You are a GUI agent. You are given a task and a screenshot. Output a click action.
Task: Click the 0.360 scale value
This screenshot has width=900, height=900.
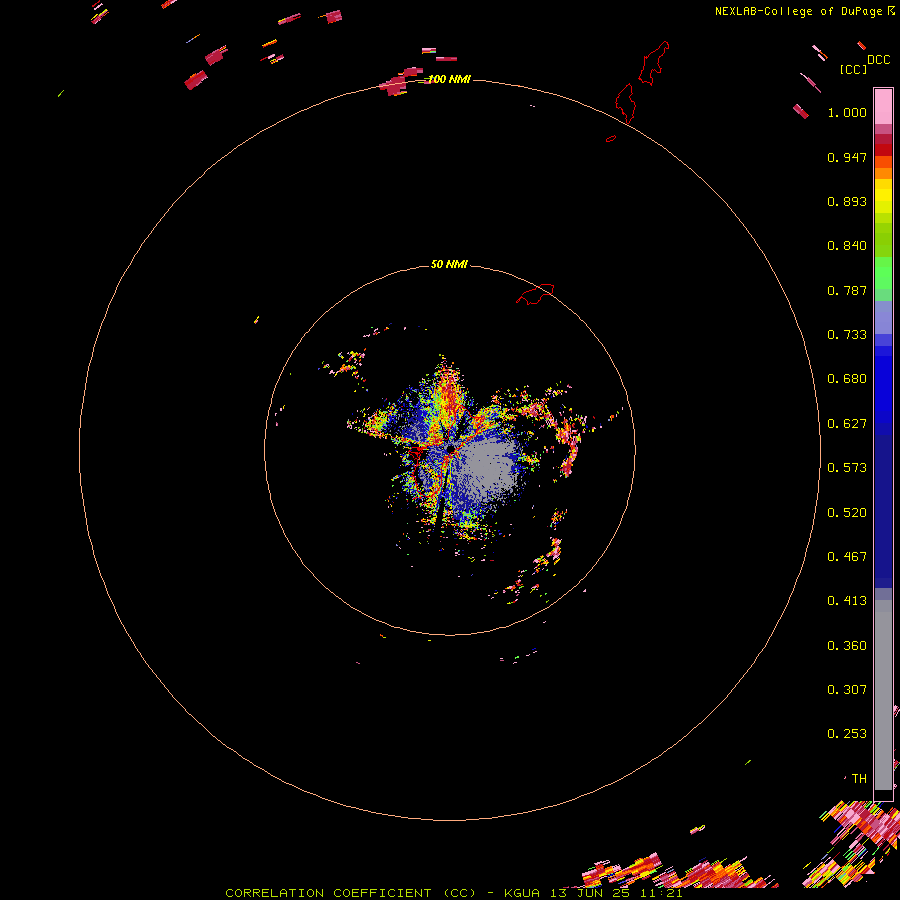[847, 646]
